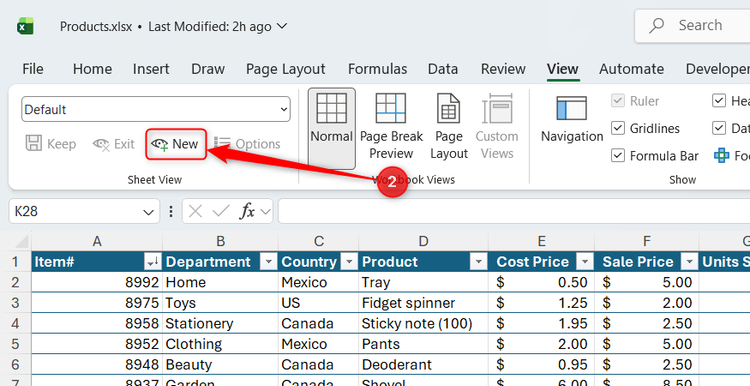Click the formula bar input field
This screenshot has width=750, height=386.
514,211
